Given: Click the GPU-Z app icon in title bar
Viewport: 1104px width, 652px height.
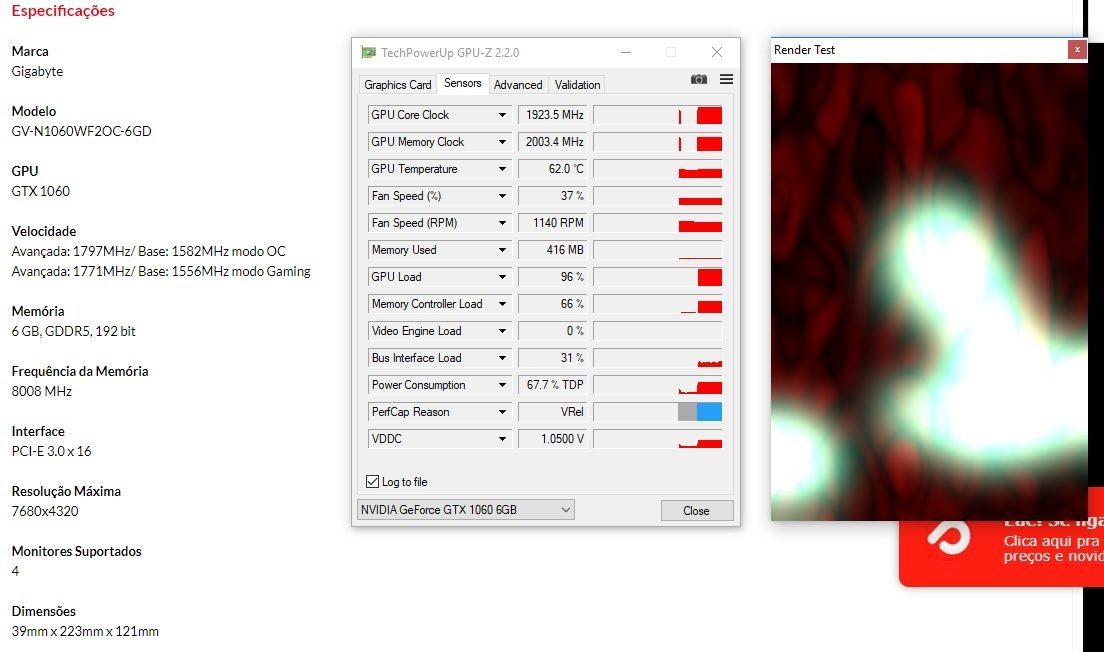Looking at the screenshot, I should tap(368, 52).
